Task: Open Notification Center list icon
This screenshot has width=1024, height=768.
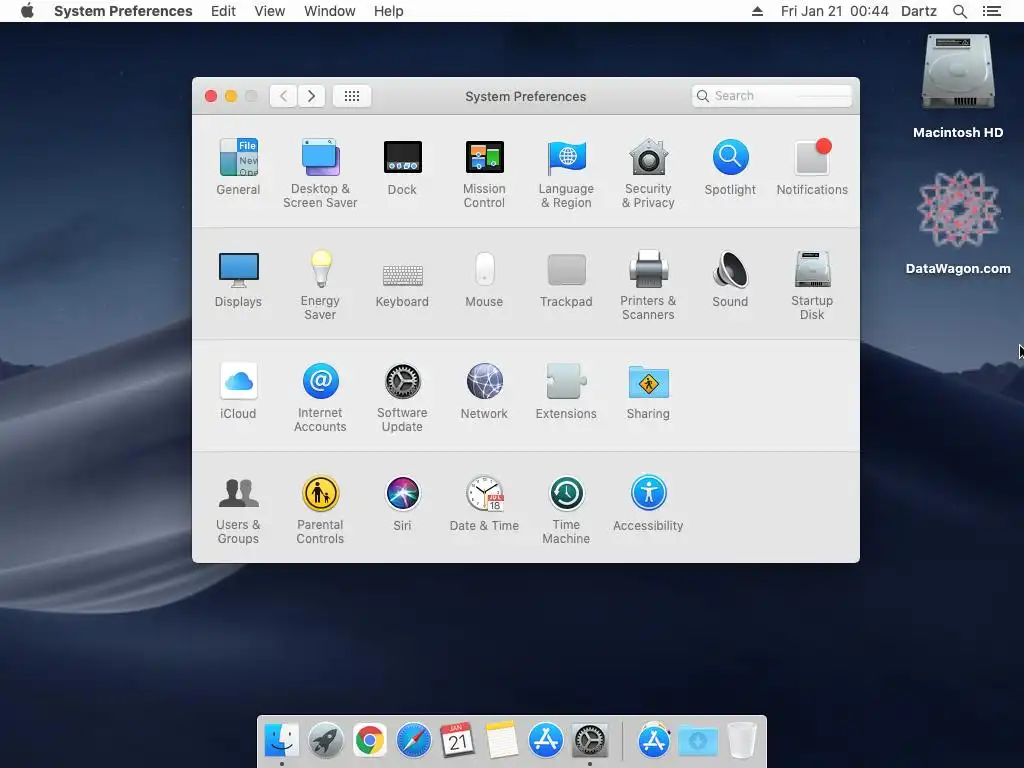Action: (x=992, y=11)
